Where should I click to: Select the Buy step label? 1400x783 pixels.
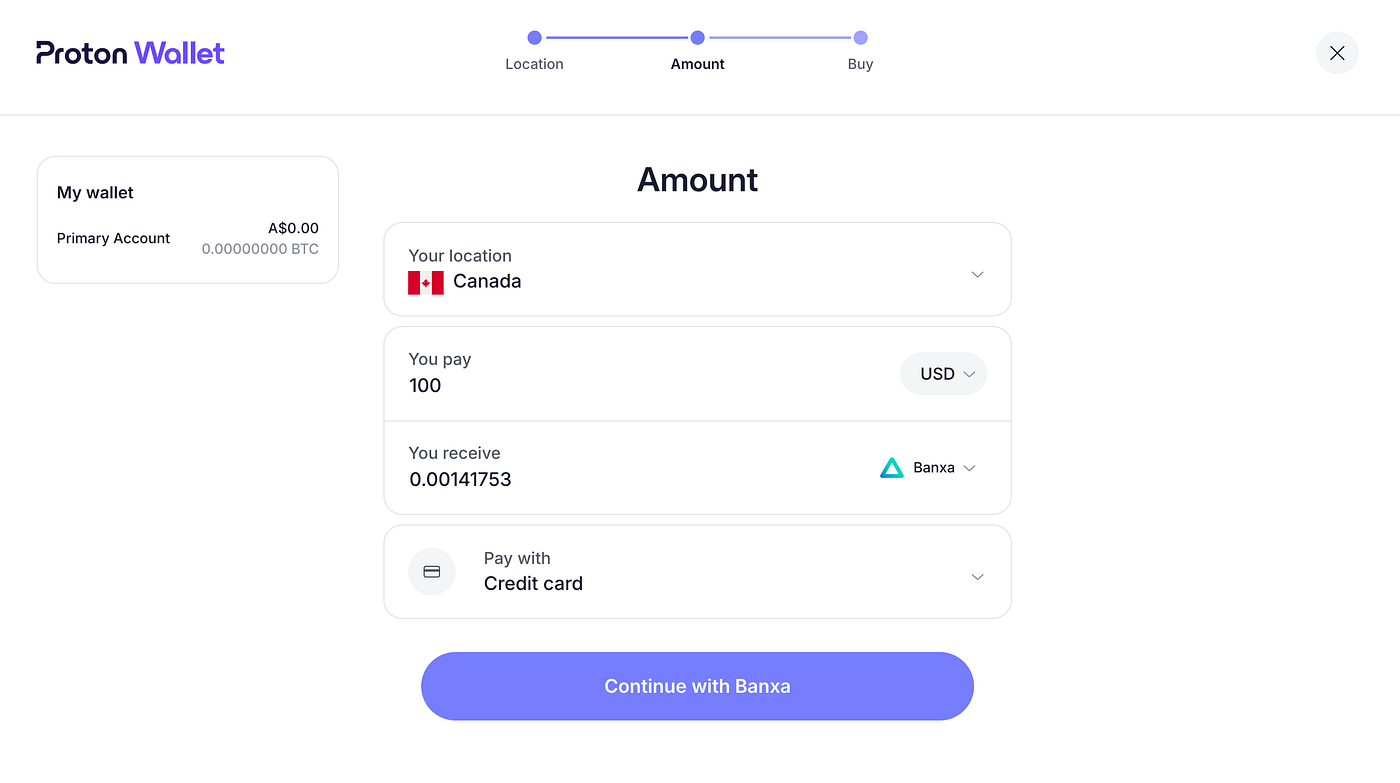click(x=861, y=64)
